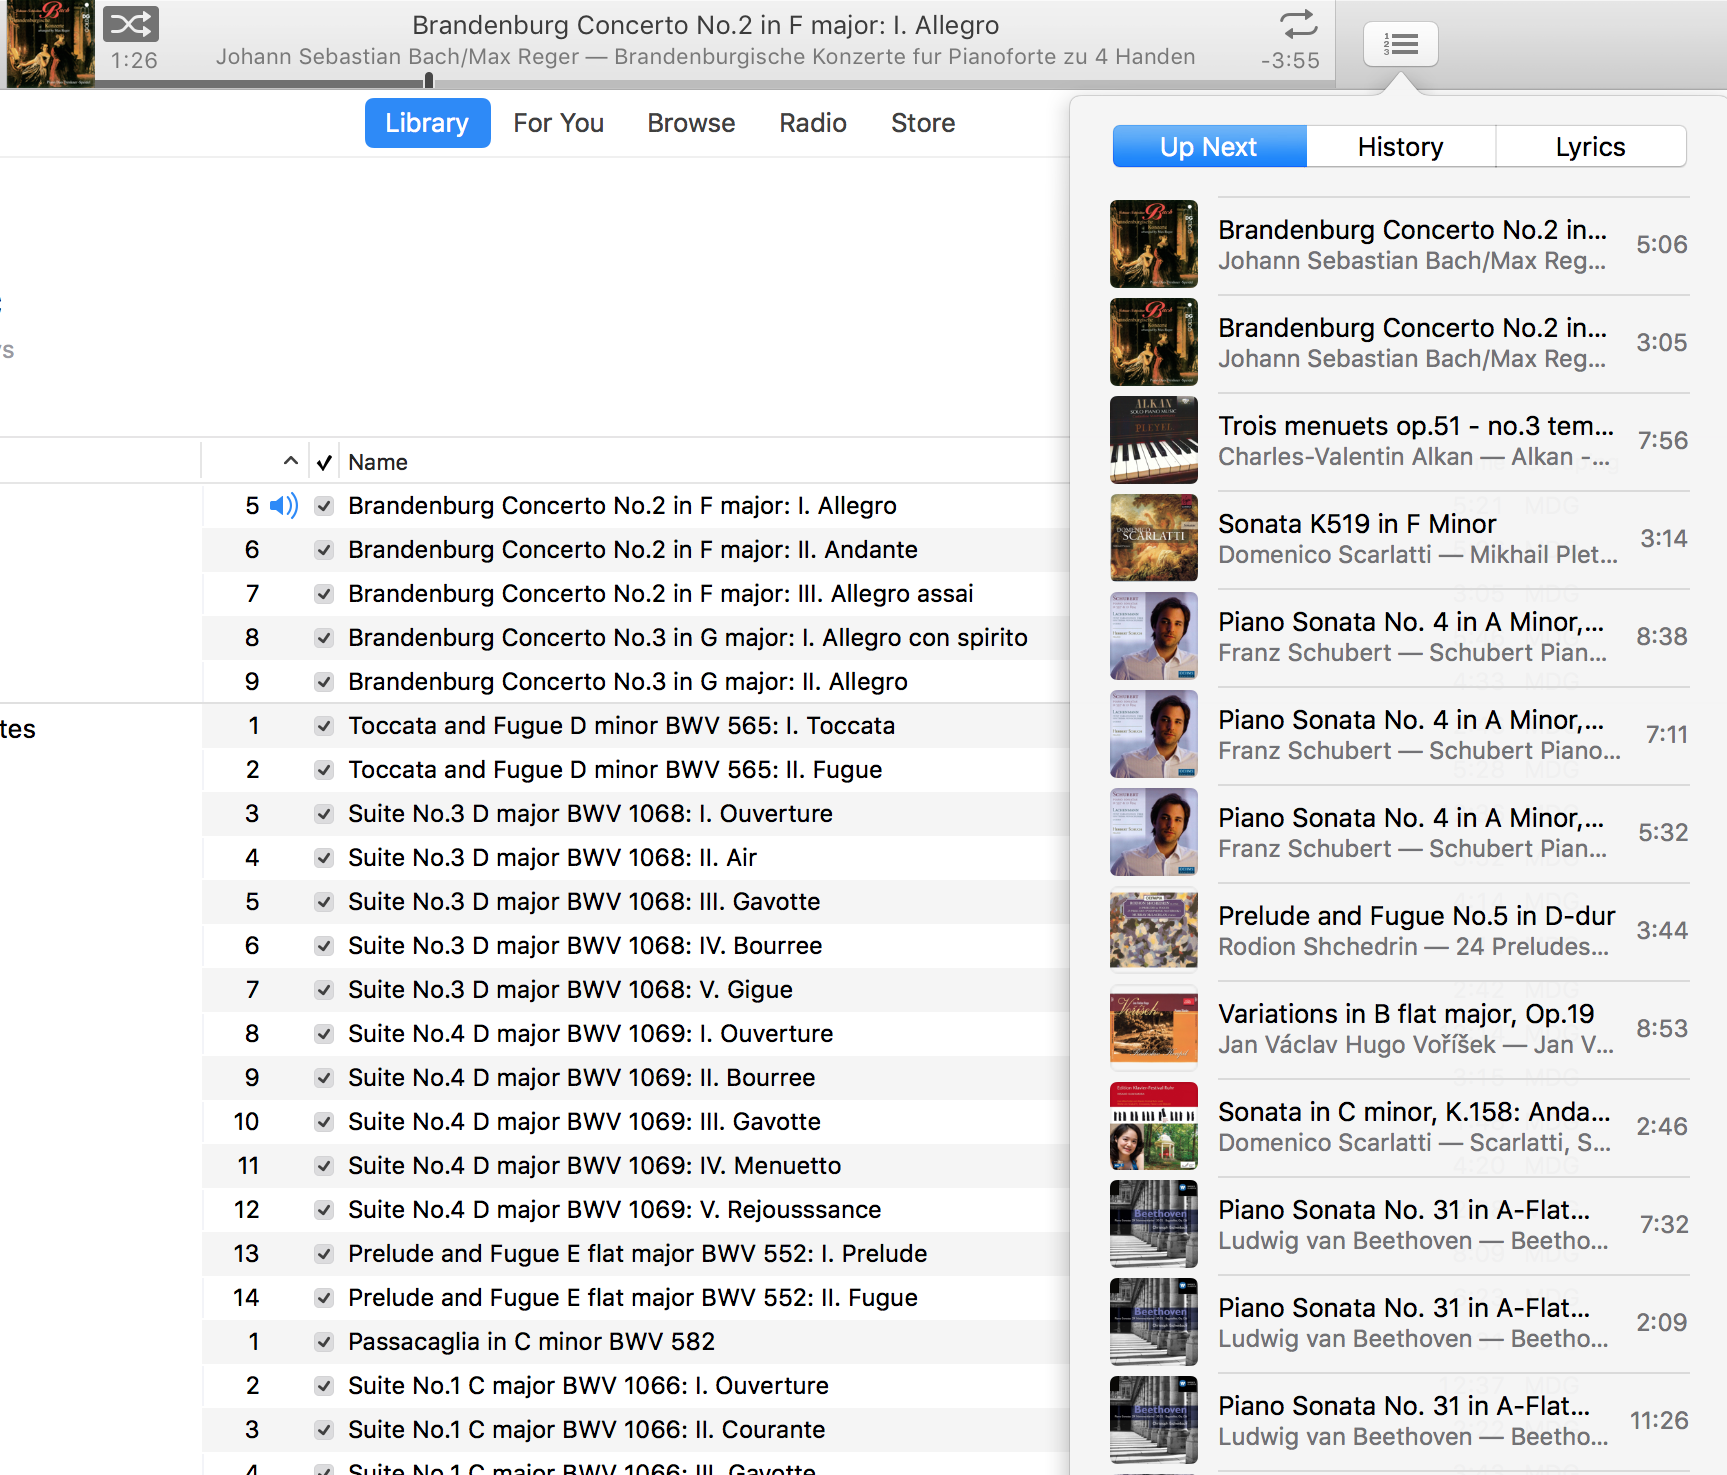Click the playback progress bar playhead
The width and height of the screenshot is (1727, 1475).
point(429,81)
